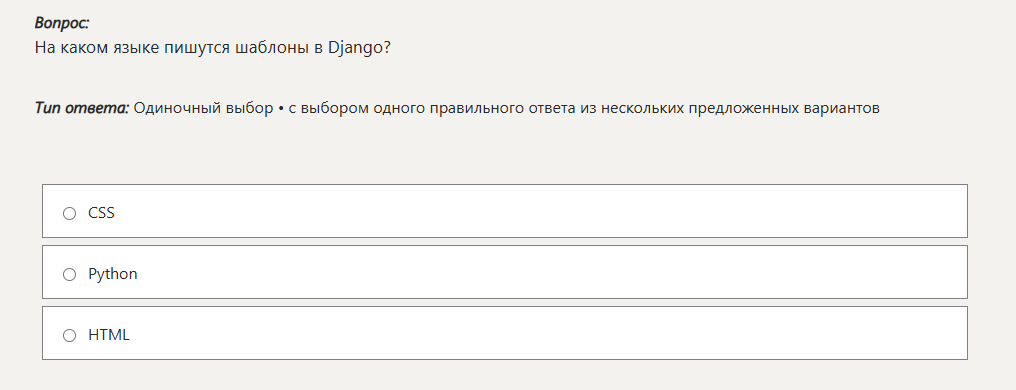Screen dimensions: 1016x390
Task: Click the "HTML" answer label text
Action: pos(109,335)
